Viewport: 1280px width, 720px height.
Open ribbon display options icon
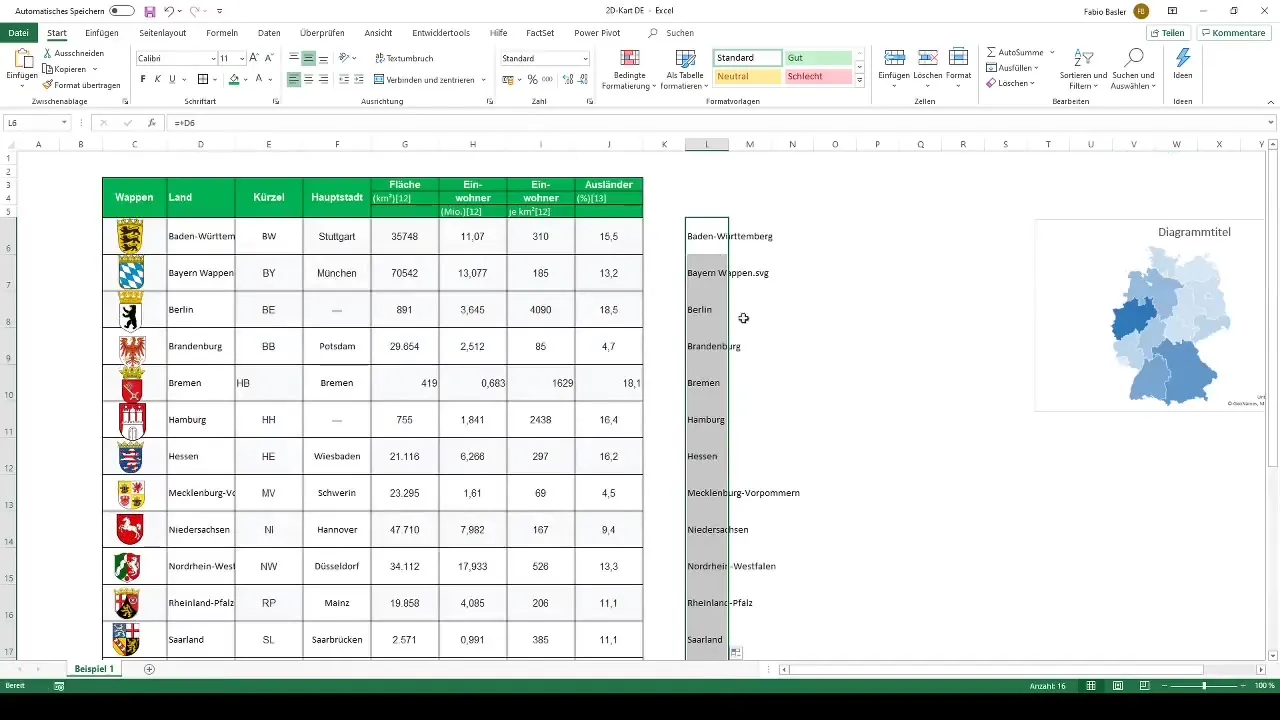coord(1172,11)
